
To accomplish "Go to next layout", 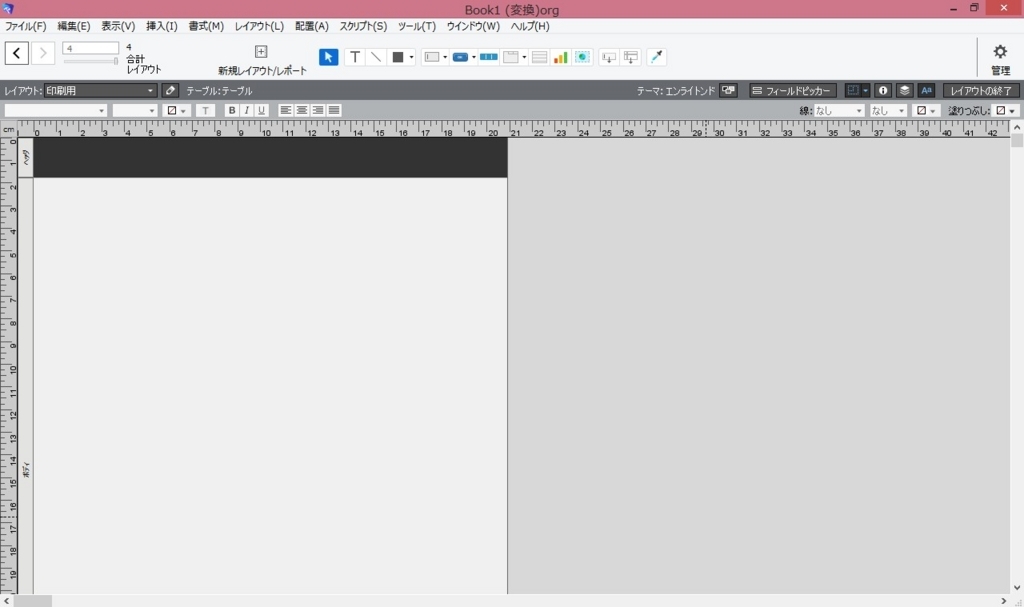I will pyautogui.click(x=43, y=53).
